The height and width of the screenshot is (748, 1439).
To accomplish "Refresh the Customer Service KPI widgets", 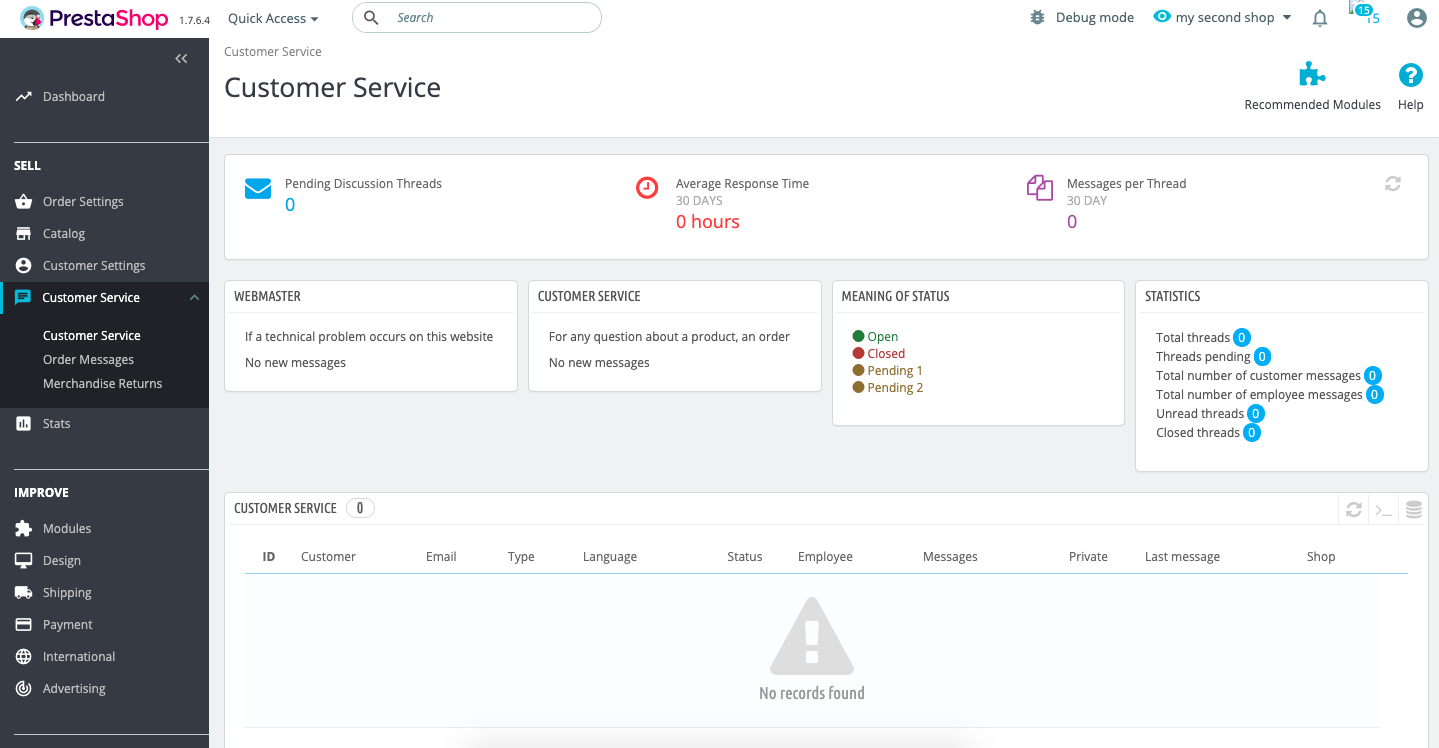I will [x=1392, y=184].
